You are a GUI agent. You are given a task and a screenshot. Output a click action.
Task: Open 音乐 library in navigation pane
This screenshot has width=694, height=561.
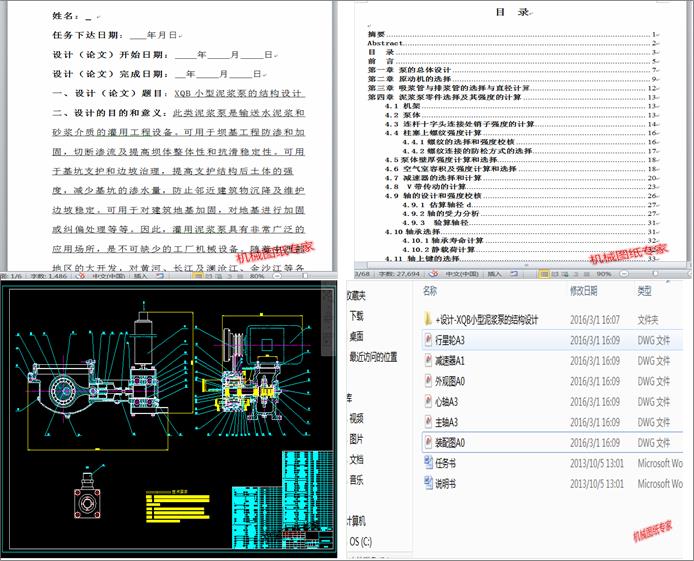(357, 480)
